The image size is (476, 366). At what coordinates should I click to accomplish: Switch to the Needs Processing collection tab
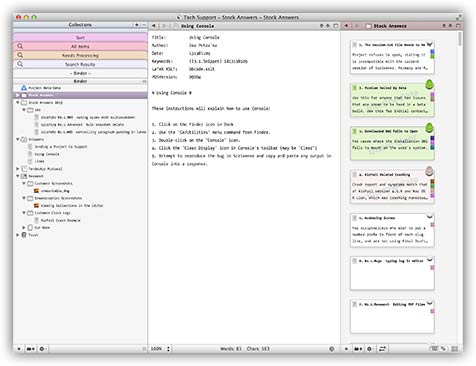80,55
